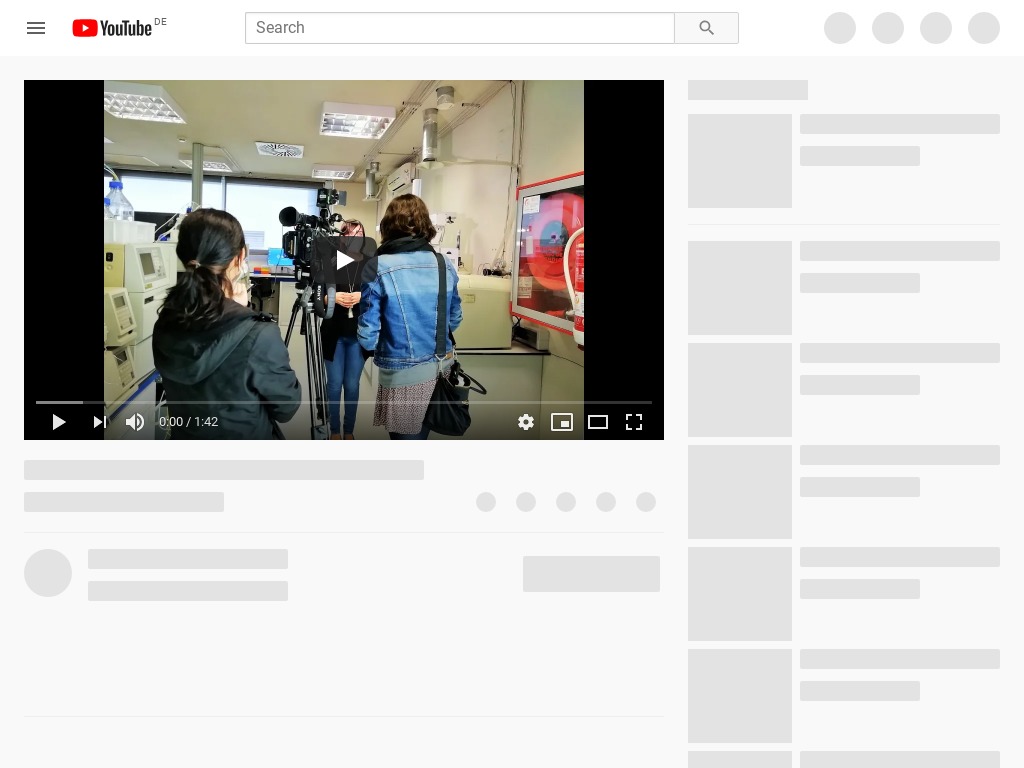The image size is (1024, 768).
Task: Click the leftmost header placeholder circle
Action: click(x=840, y=28)
